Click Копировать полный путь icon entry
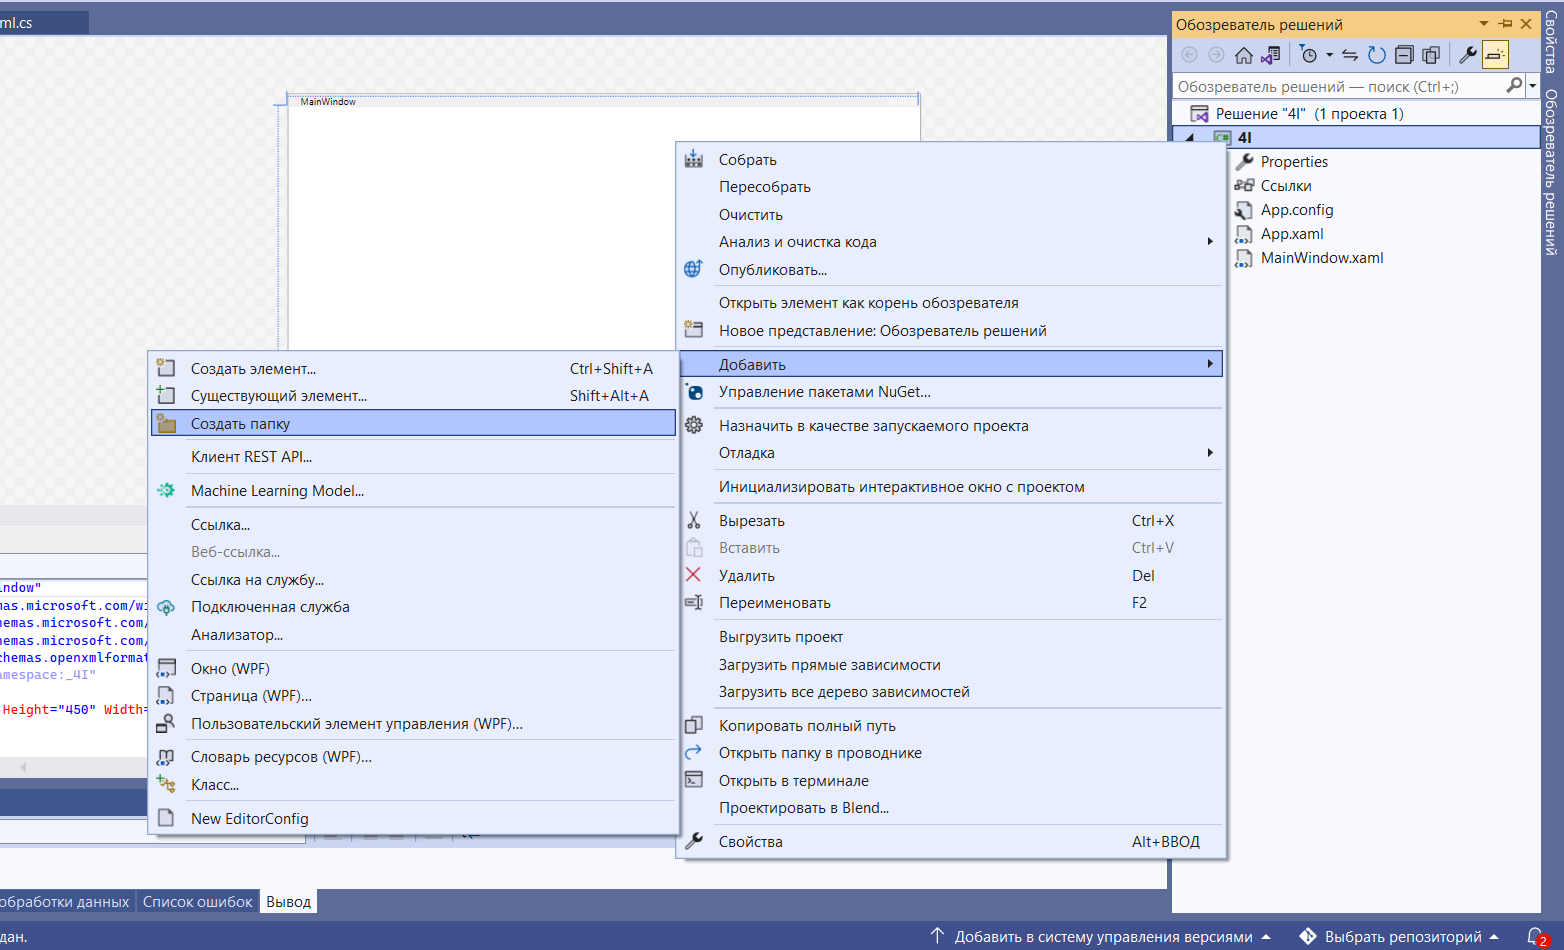 tap(693, 725)
